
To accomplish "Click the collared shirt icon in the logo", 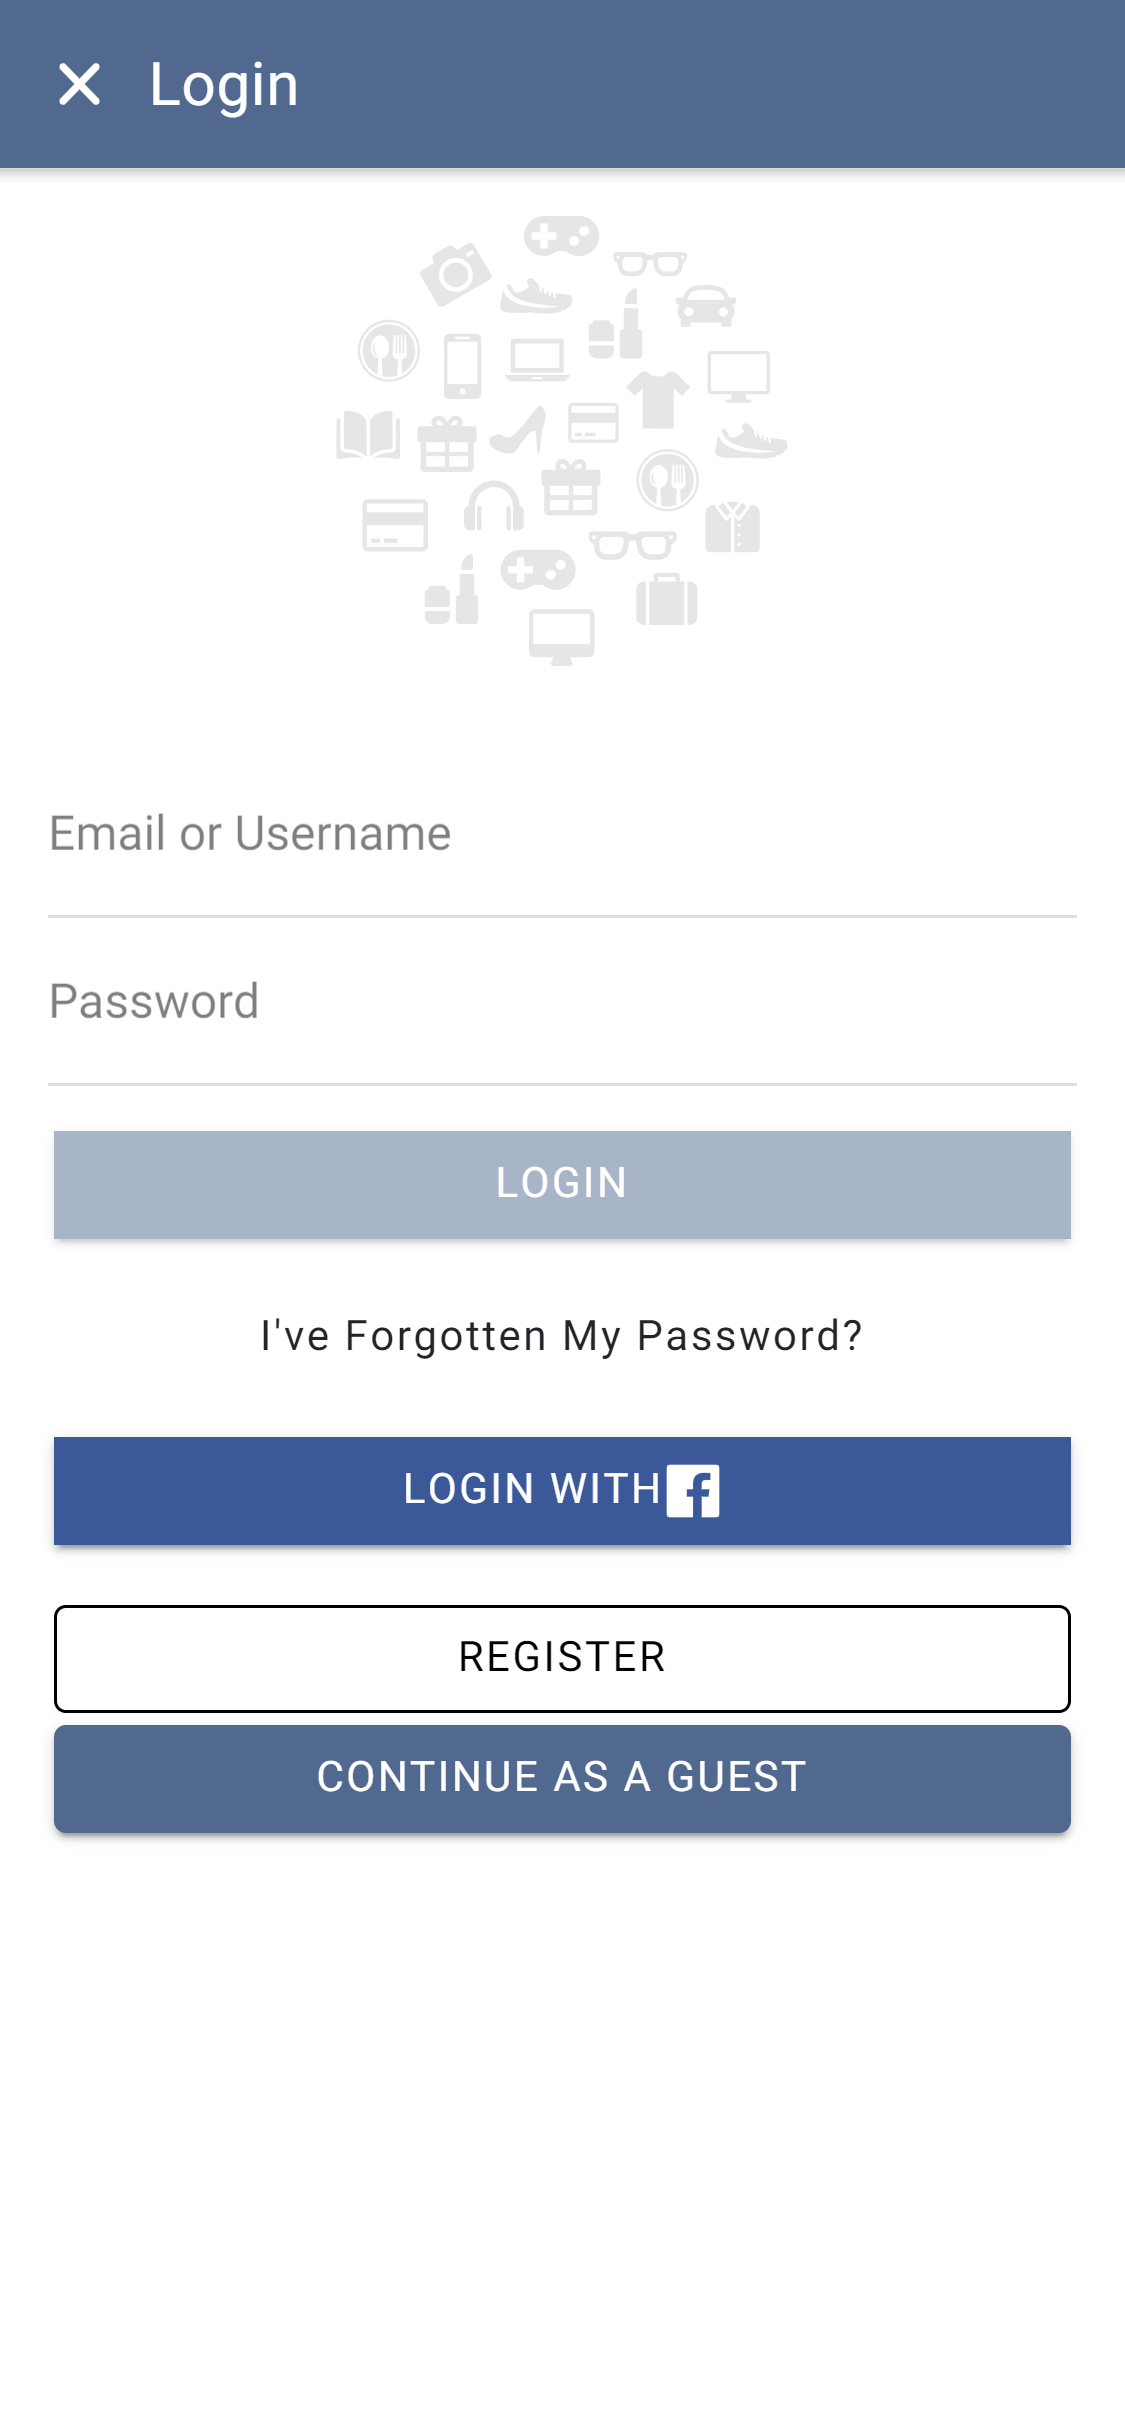I will point(732,527).
